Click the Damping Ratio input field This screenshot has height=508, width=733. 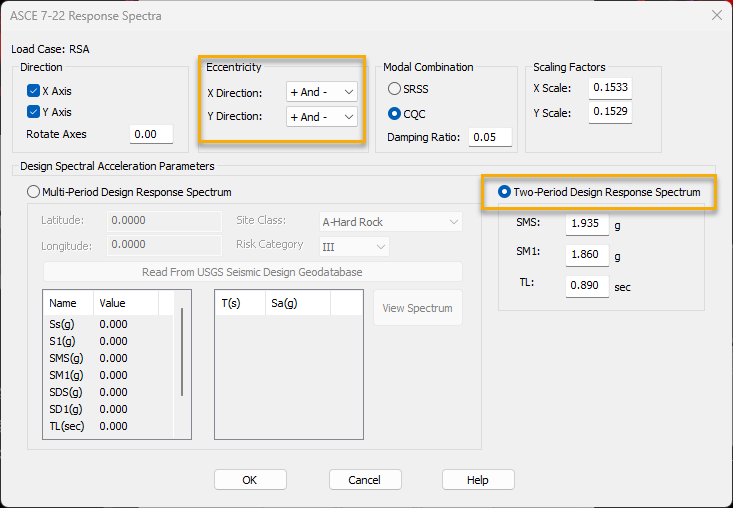pos(490,137)
